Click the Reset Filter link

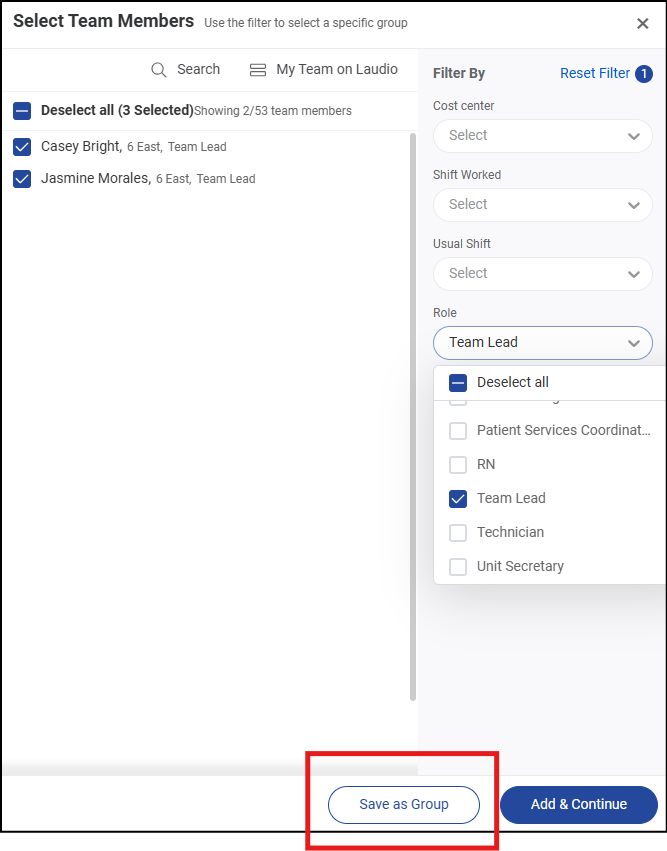pyautogui.click(x=595, y=73)
